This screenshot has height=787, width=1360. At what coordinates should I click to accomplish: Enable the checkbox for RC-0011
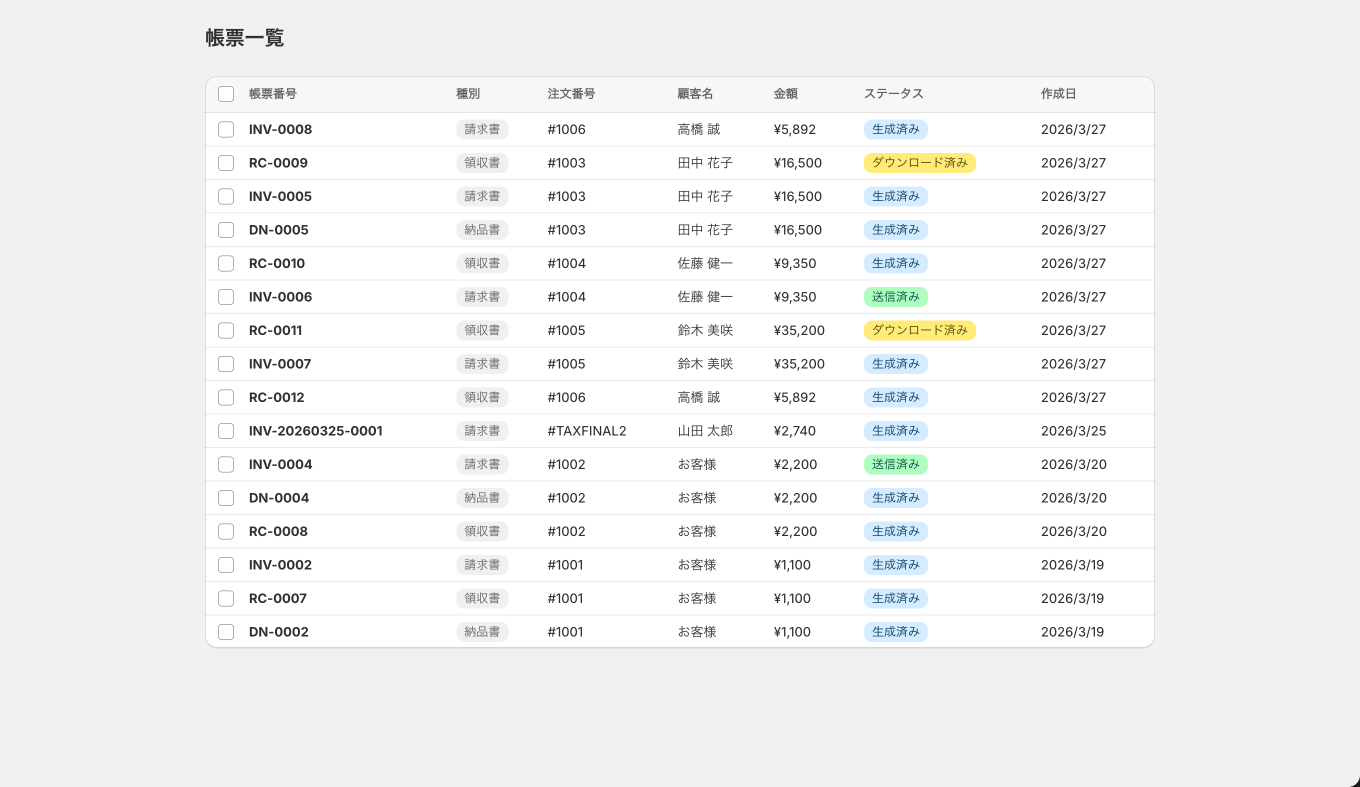[x=226, y=330]
